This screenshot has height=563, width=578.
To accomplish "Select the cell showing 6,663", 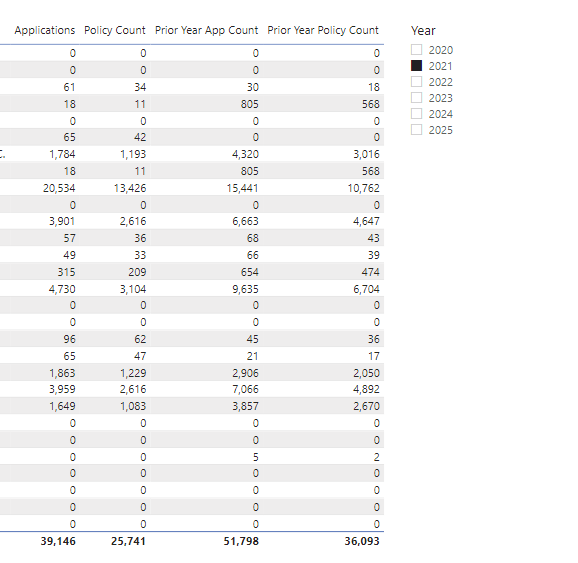I will click(x=246, y=221).
